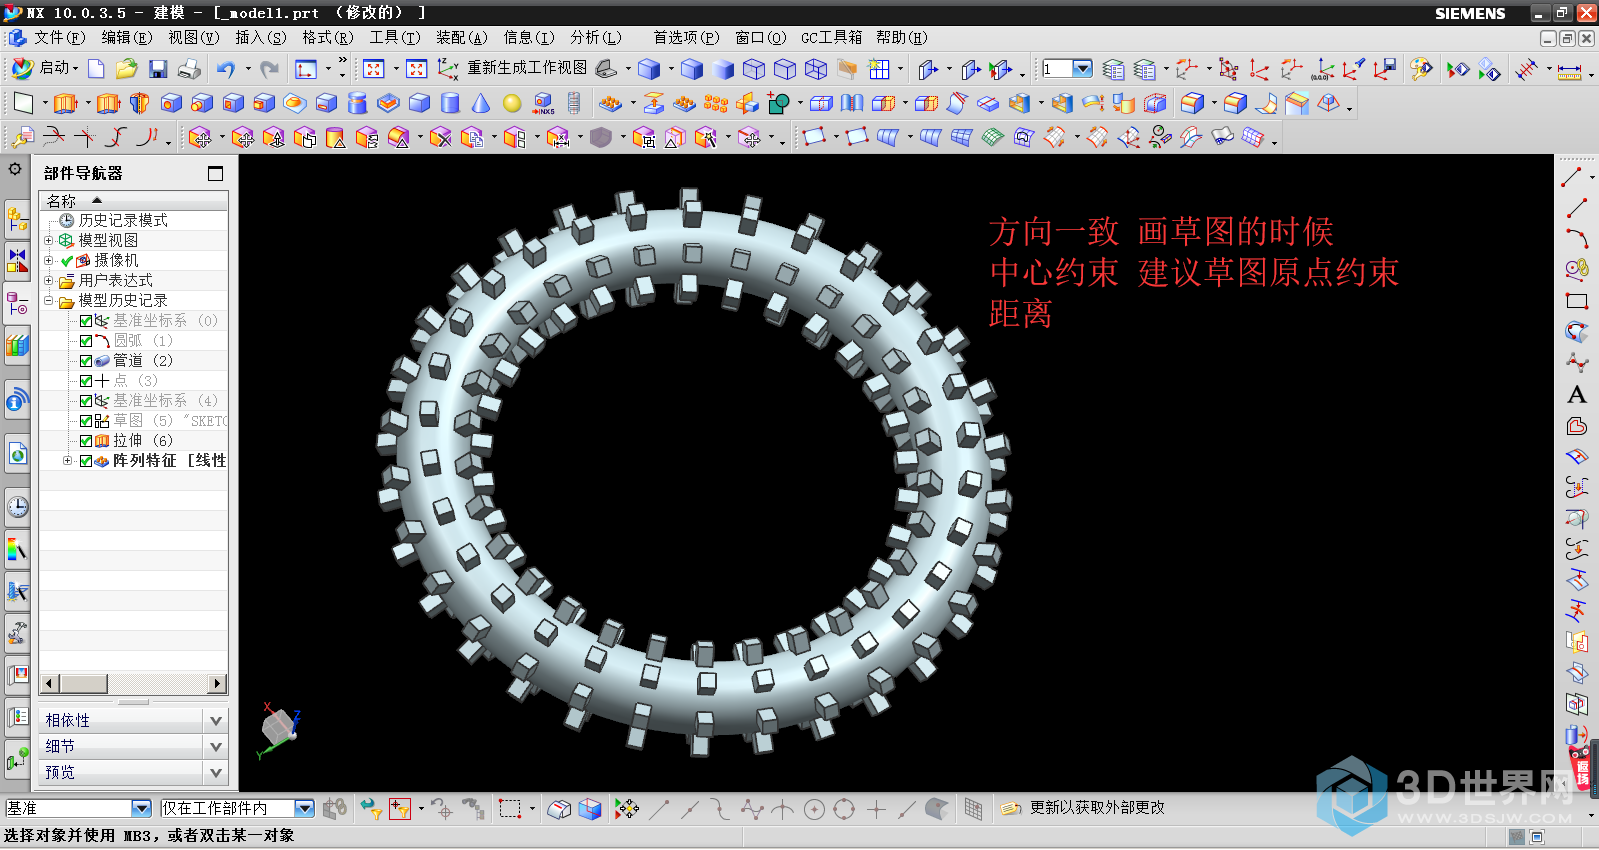Viewport: 1599px width, 850px height.
Task: Click 更新以获取外部更改 button
Action: point(1084,807)
